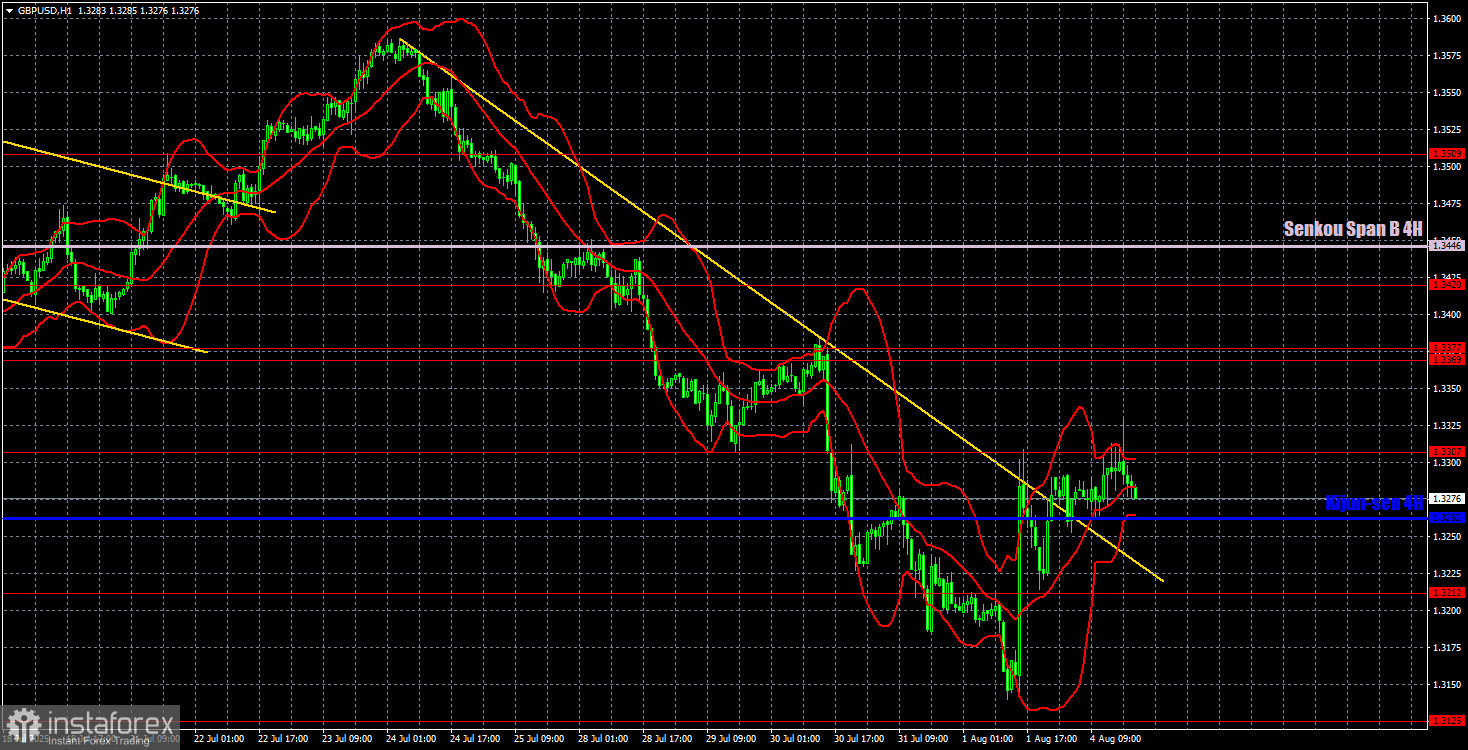Click the 1.3575 price scale value
1468x750 pixels.
pyautogui.click(x=1447, y=56)
